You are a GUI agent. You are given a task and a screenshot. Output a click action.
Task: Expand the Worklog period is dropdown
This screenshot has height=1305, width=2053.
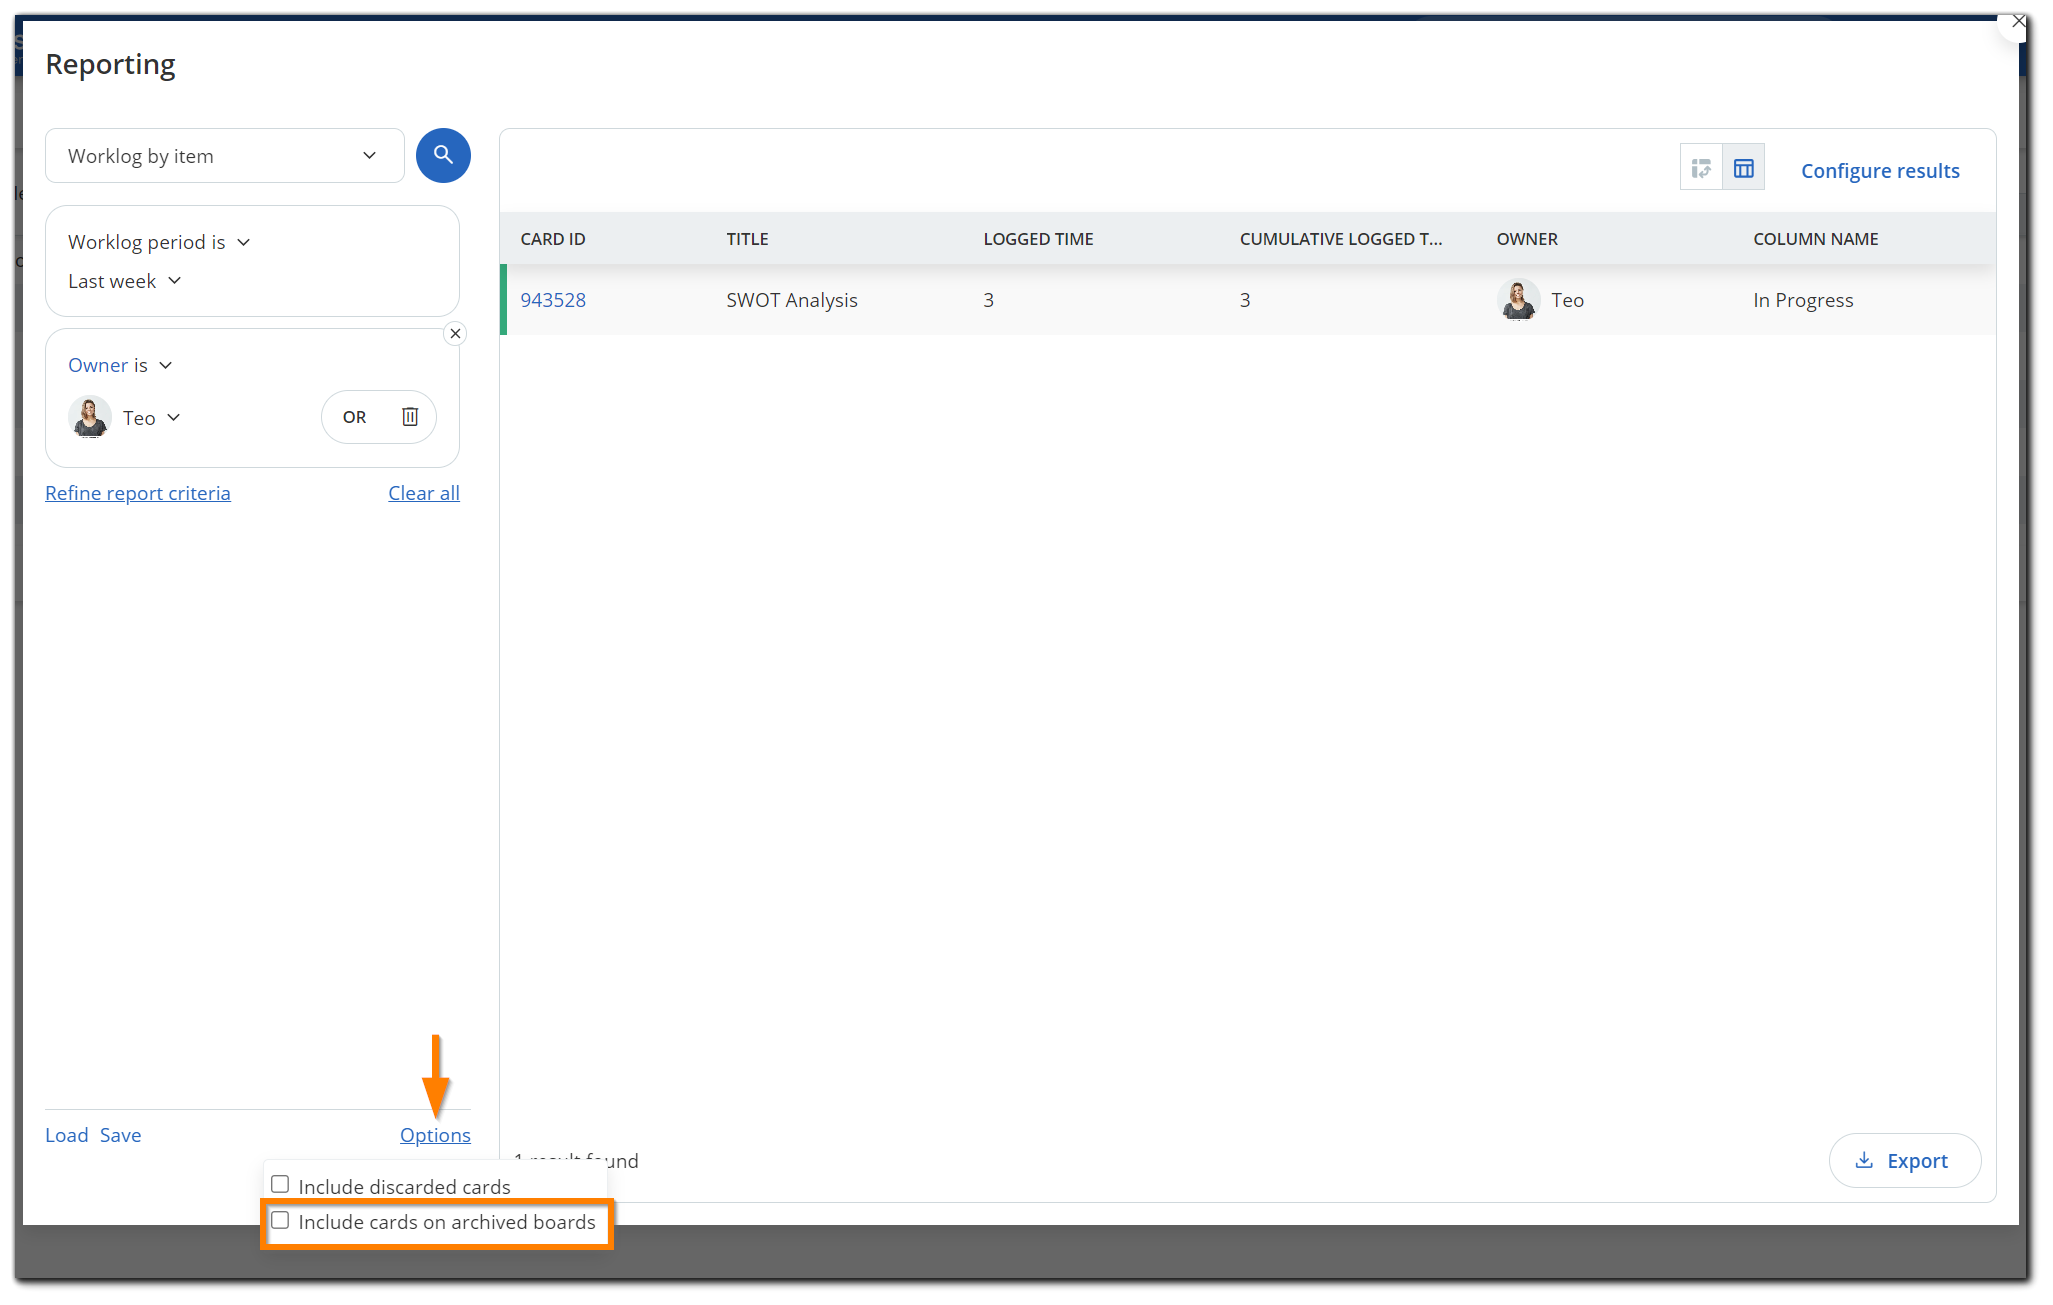pyautogui.click(x=159, y=242)
